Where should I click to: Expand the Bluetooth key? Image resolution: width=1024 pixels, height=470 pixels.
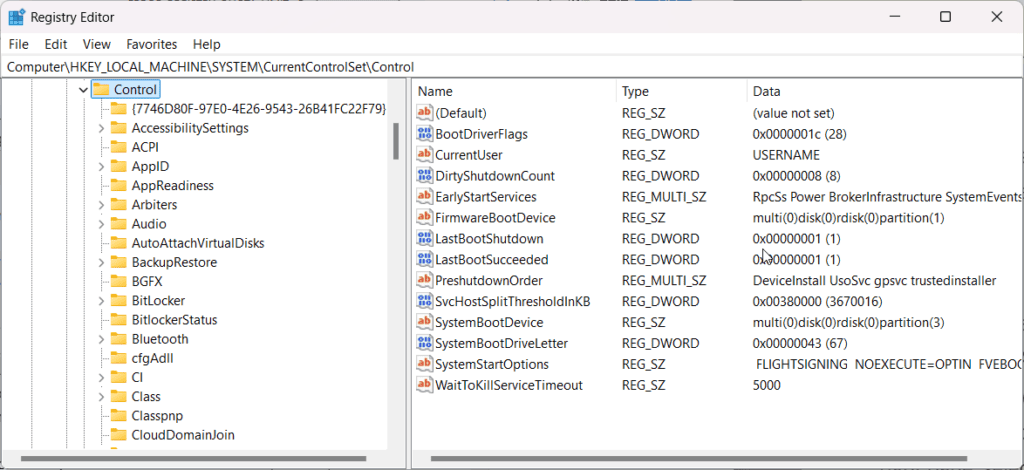(x=101, y=339)
